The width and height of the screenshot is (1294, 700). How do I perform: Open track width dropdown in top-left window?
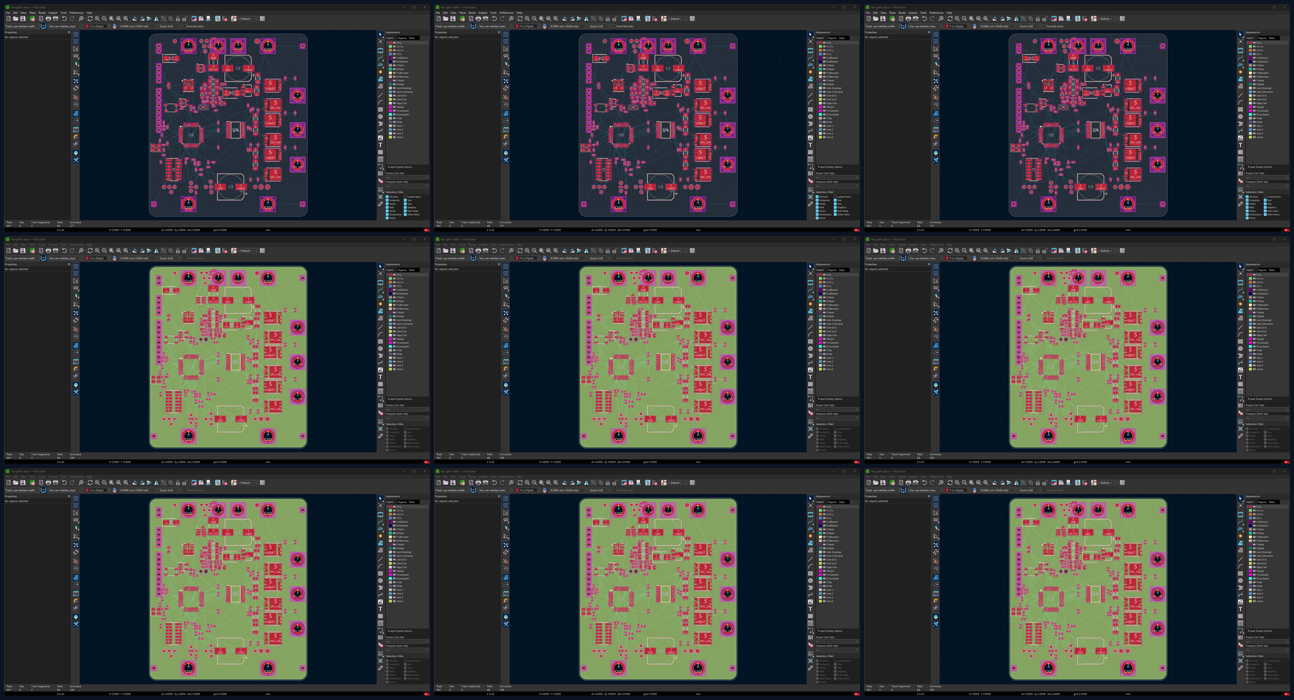tap(22, 26)
